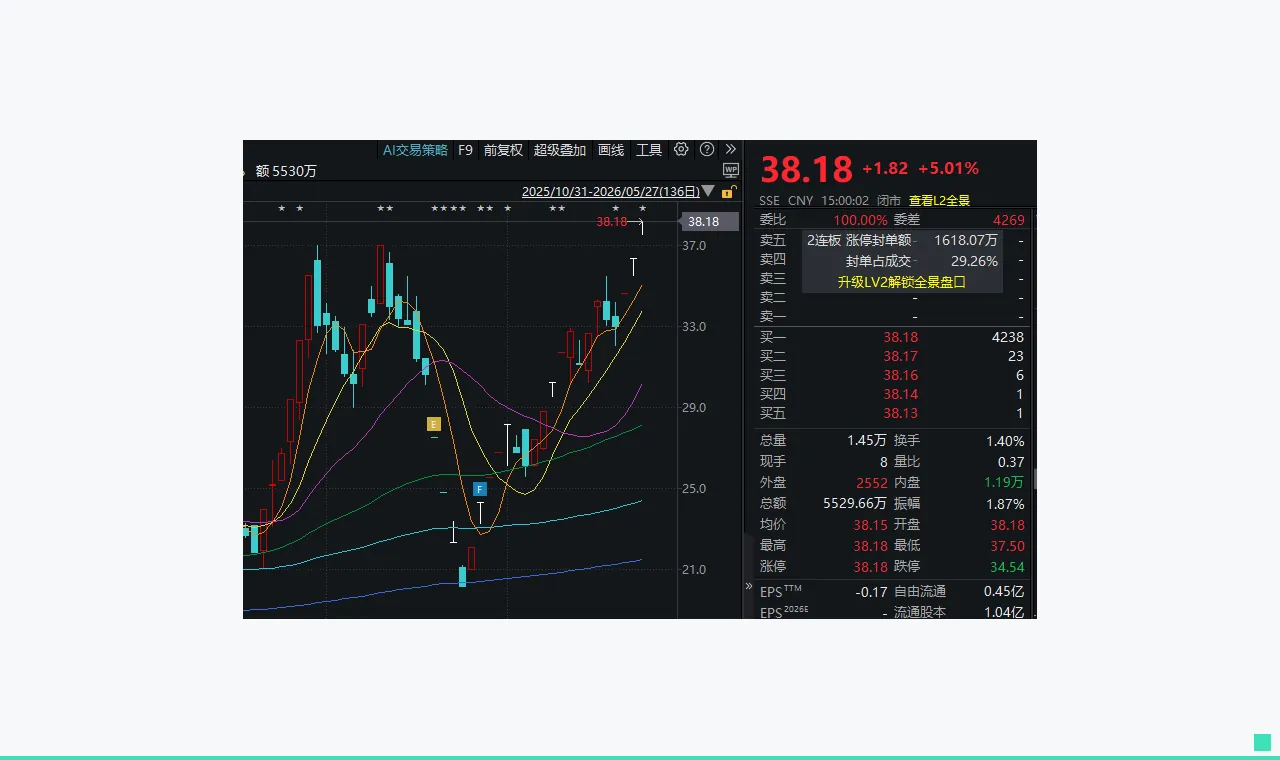The width and height of the screenshot is (1280, 760).
Task: Click 查看L2全景 link
Action: point(939,201)
